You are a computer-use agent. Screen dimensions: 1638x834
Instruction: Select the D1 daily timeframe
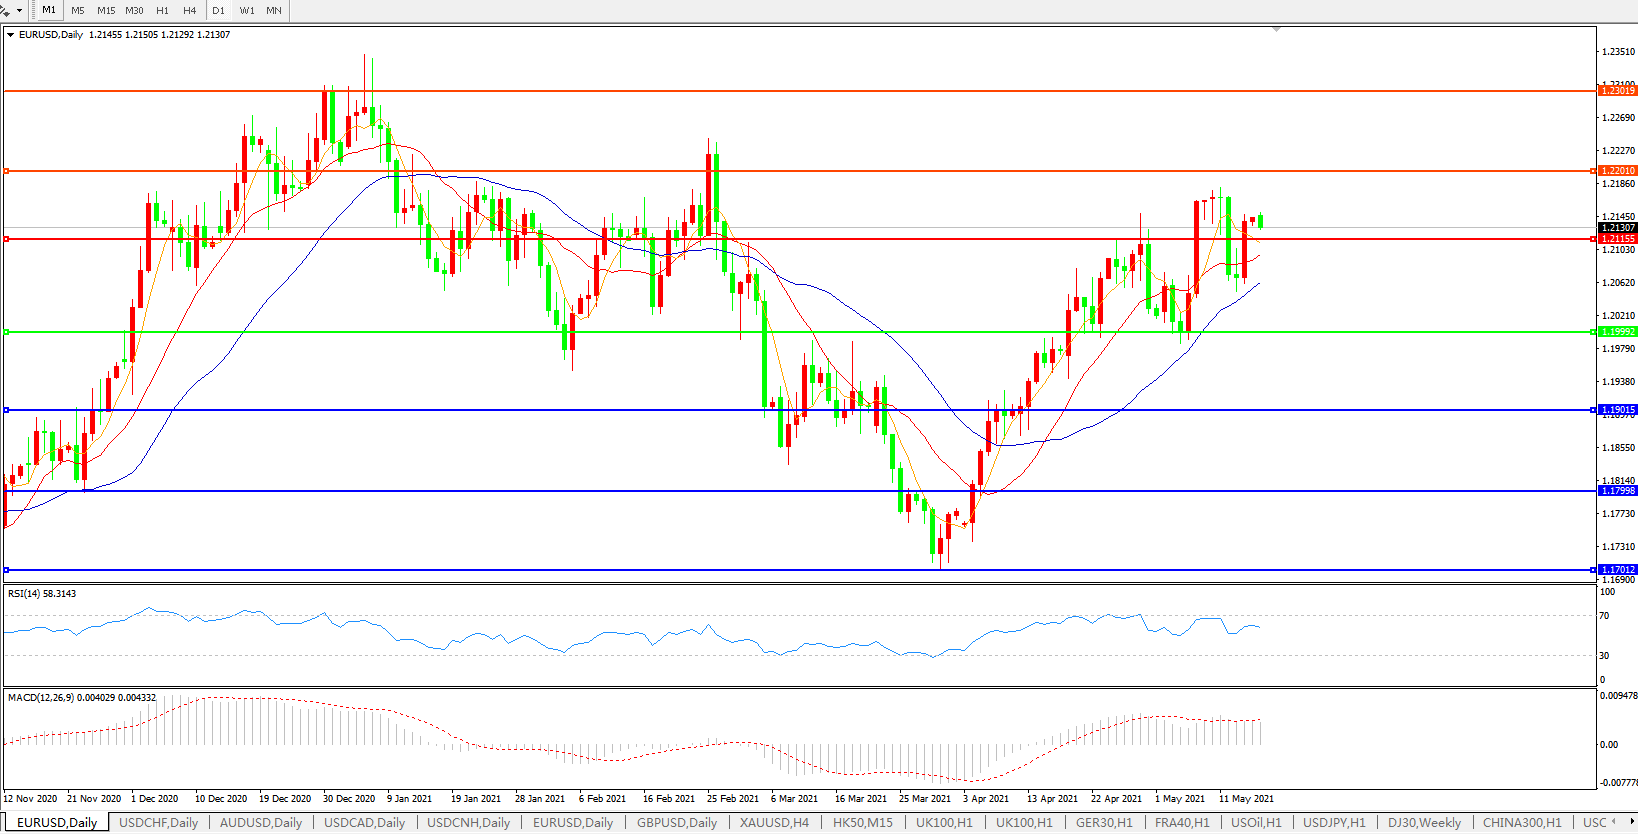pos(218,10)
